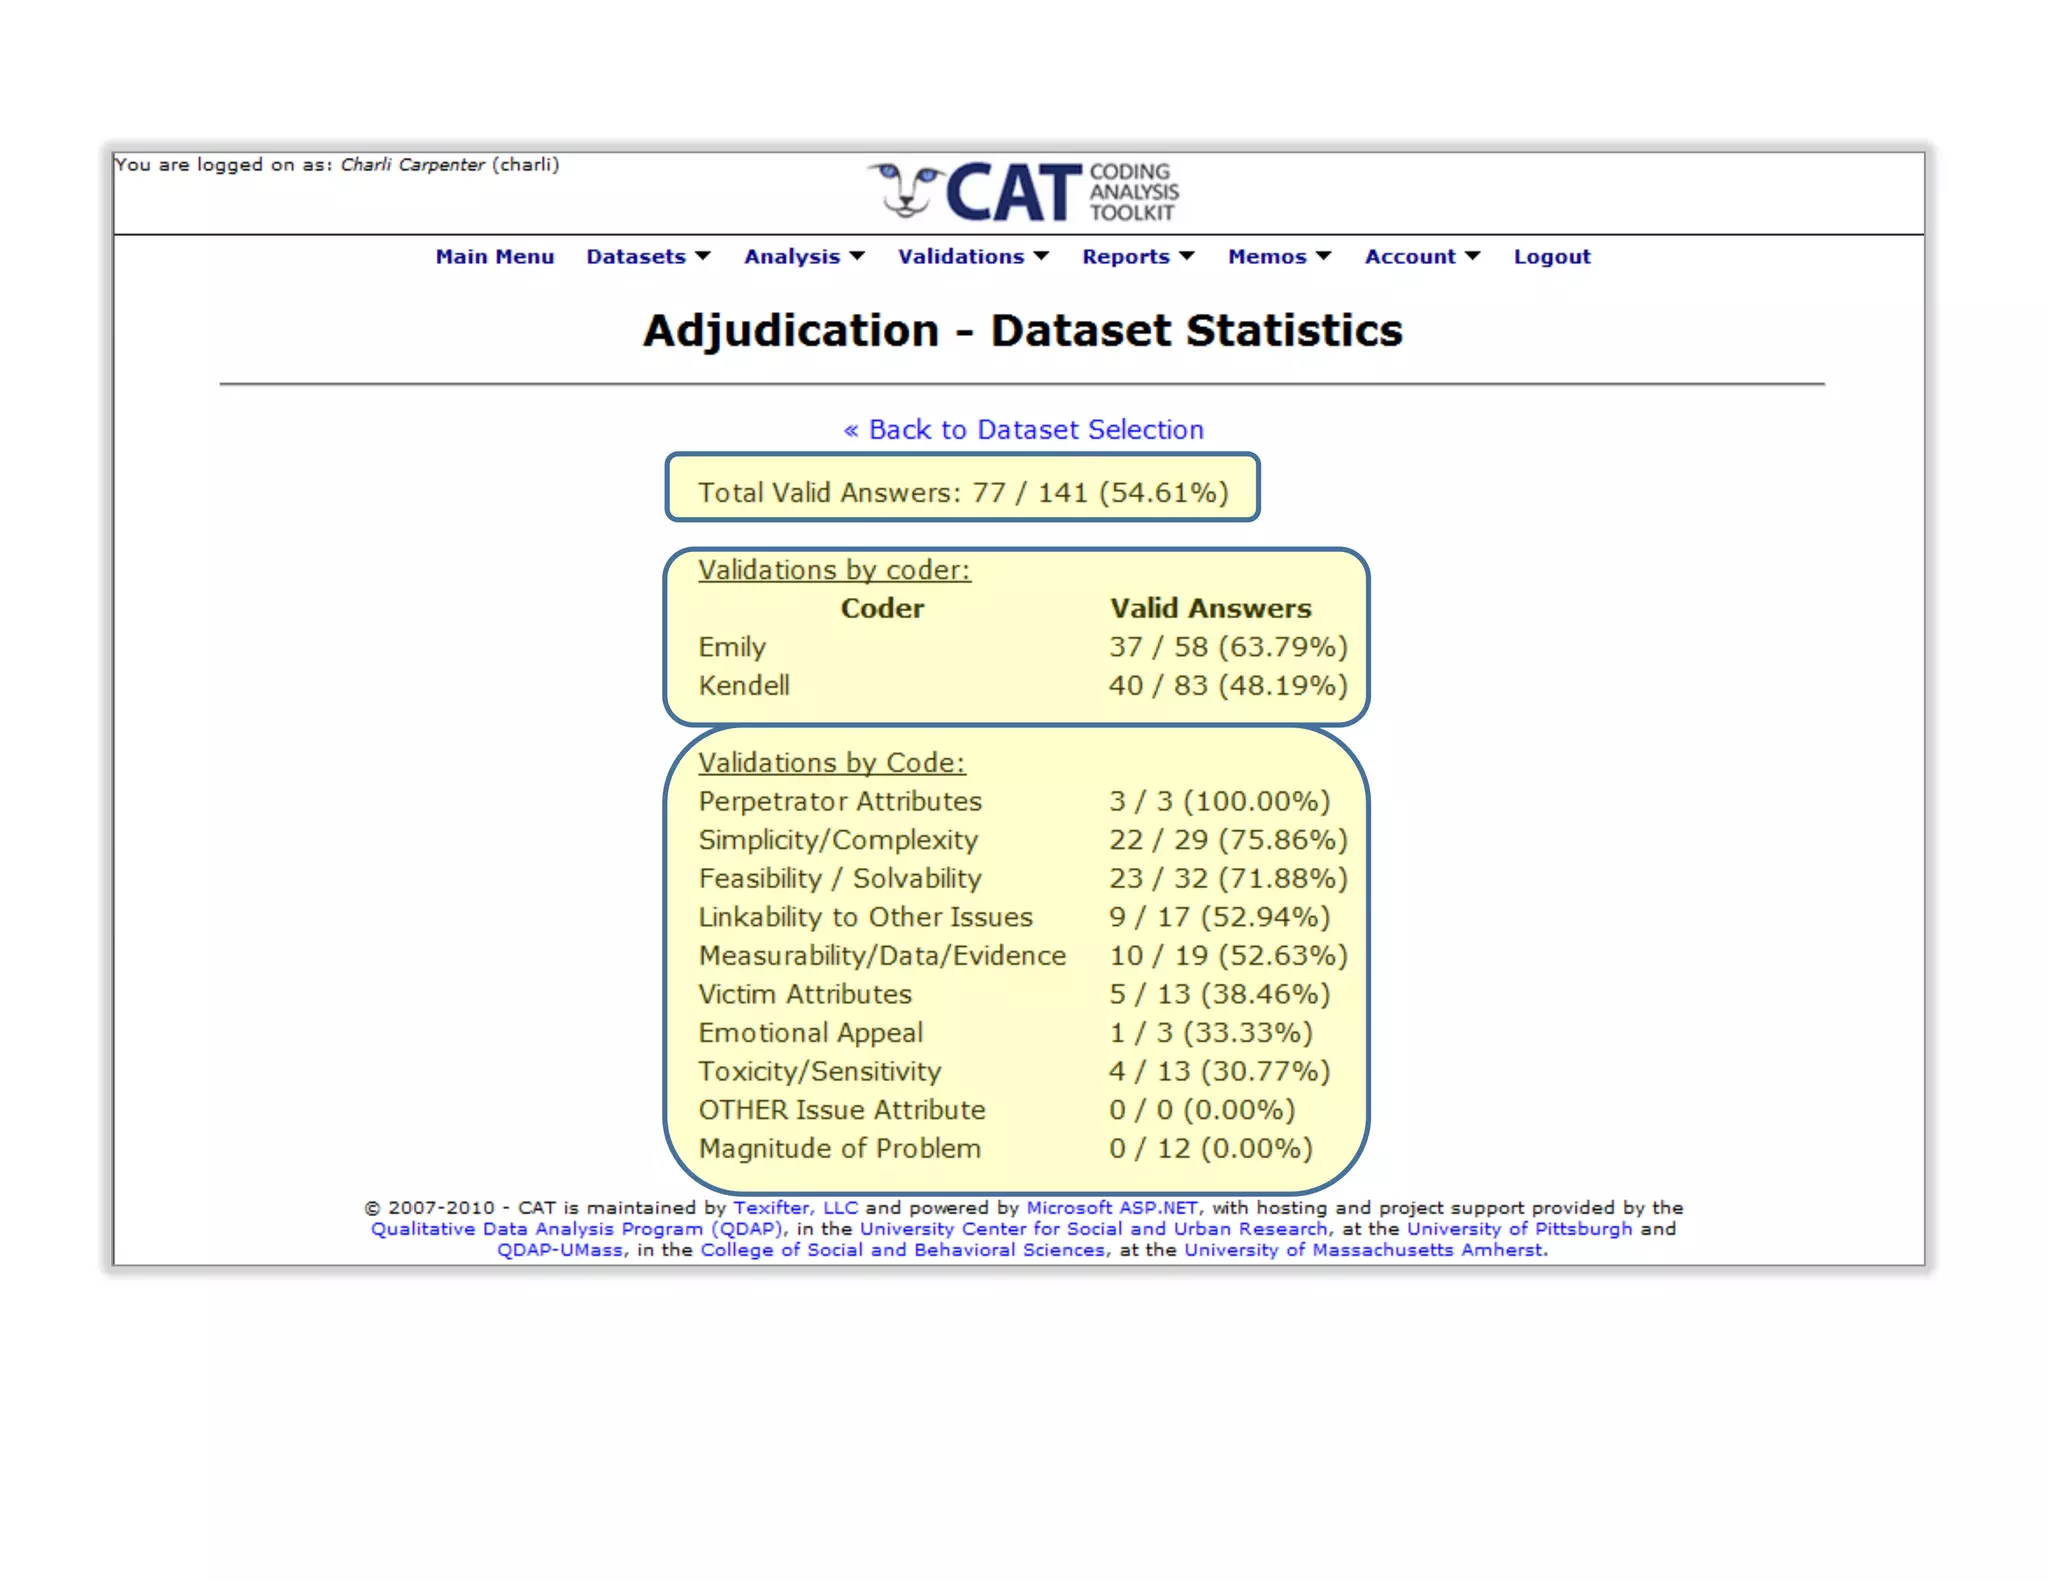Open the Reports dropdown arrow

pyautogui.click(x=1187, y=257)
